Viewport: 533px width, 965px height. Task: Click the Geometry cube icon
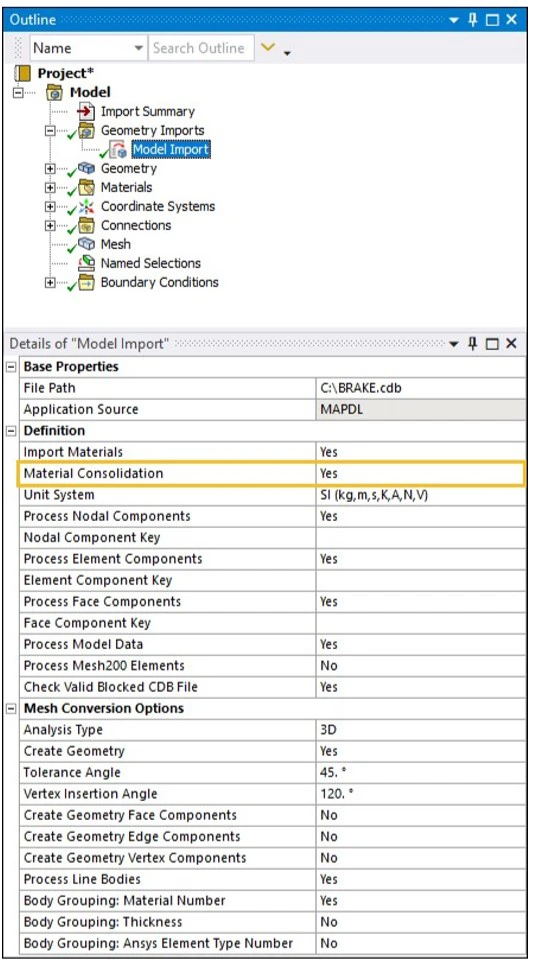[86, 168]
